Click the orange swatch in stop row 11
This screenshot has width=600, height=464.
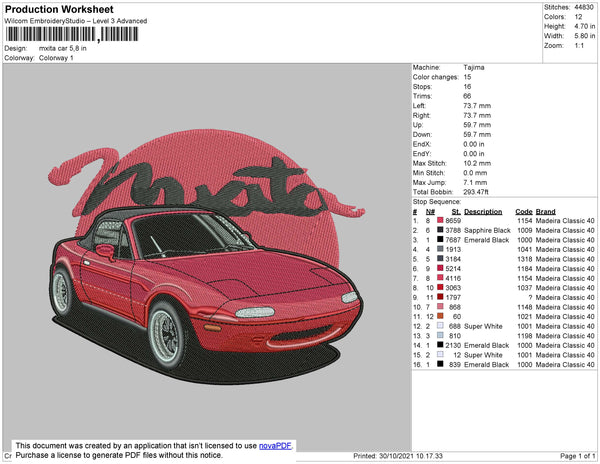click(440, 317)
